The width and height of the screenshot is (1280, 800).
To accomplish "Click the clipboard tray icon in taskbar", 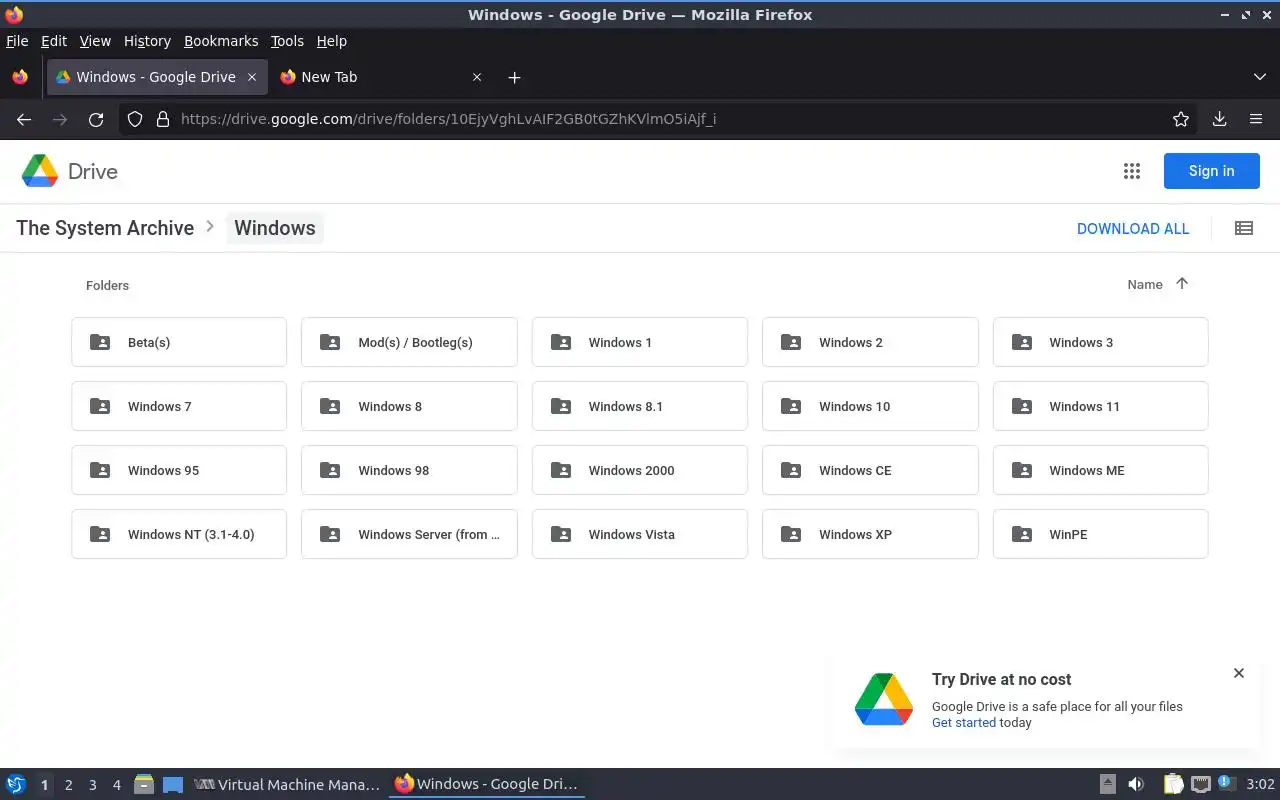I will click(1174, 785).
